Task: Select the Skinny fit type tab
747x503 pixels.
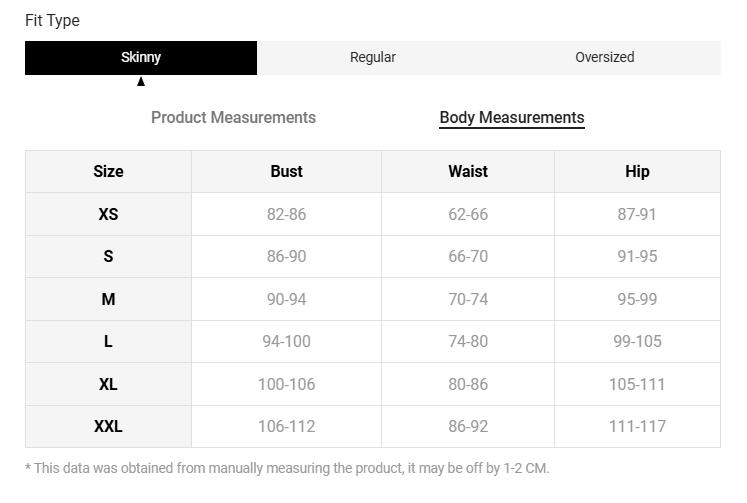Action: pos(141,57)
